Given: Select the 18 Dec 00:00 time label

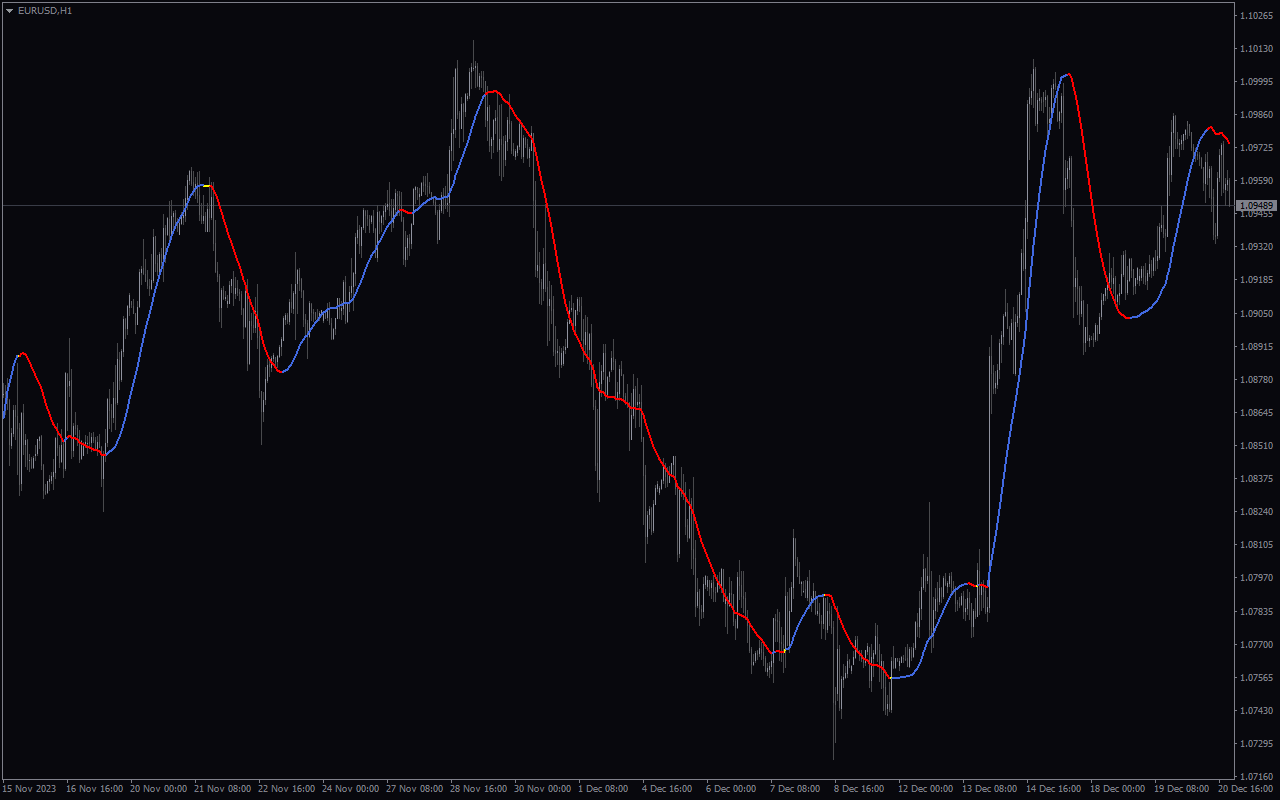Looking at the screenshot, I should click(1118, 789).
